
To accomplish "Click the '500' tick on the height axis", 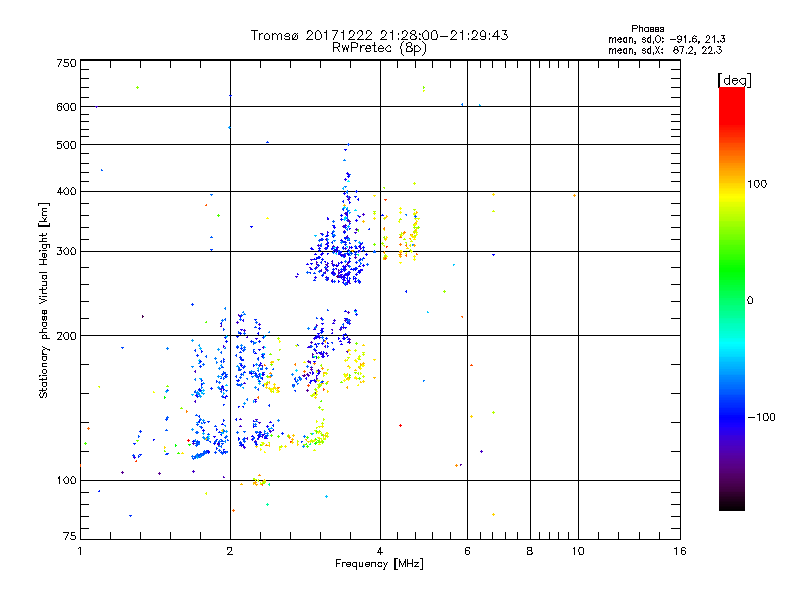I will coord(66,145).
